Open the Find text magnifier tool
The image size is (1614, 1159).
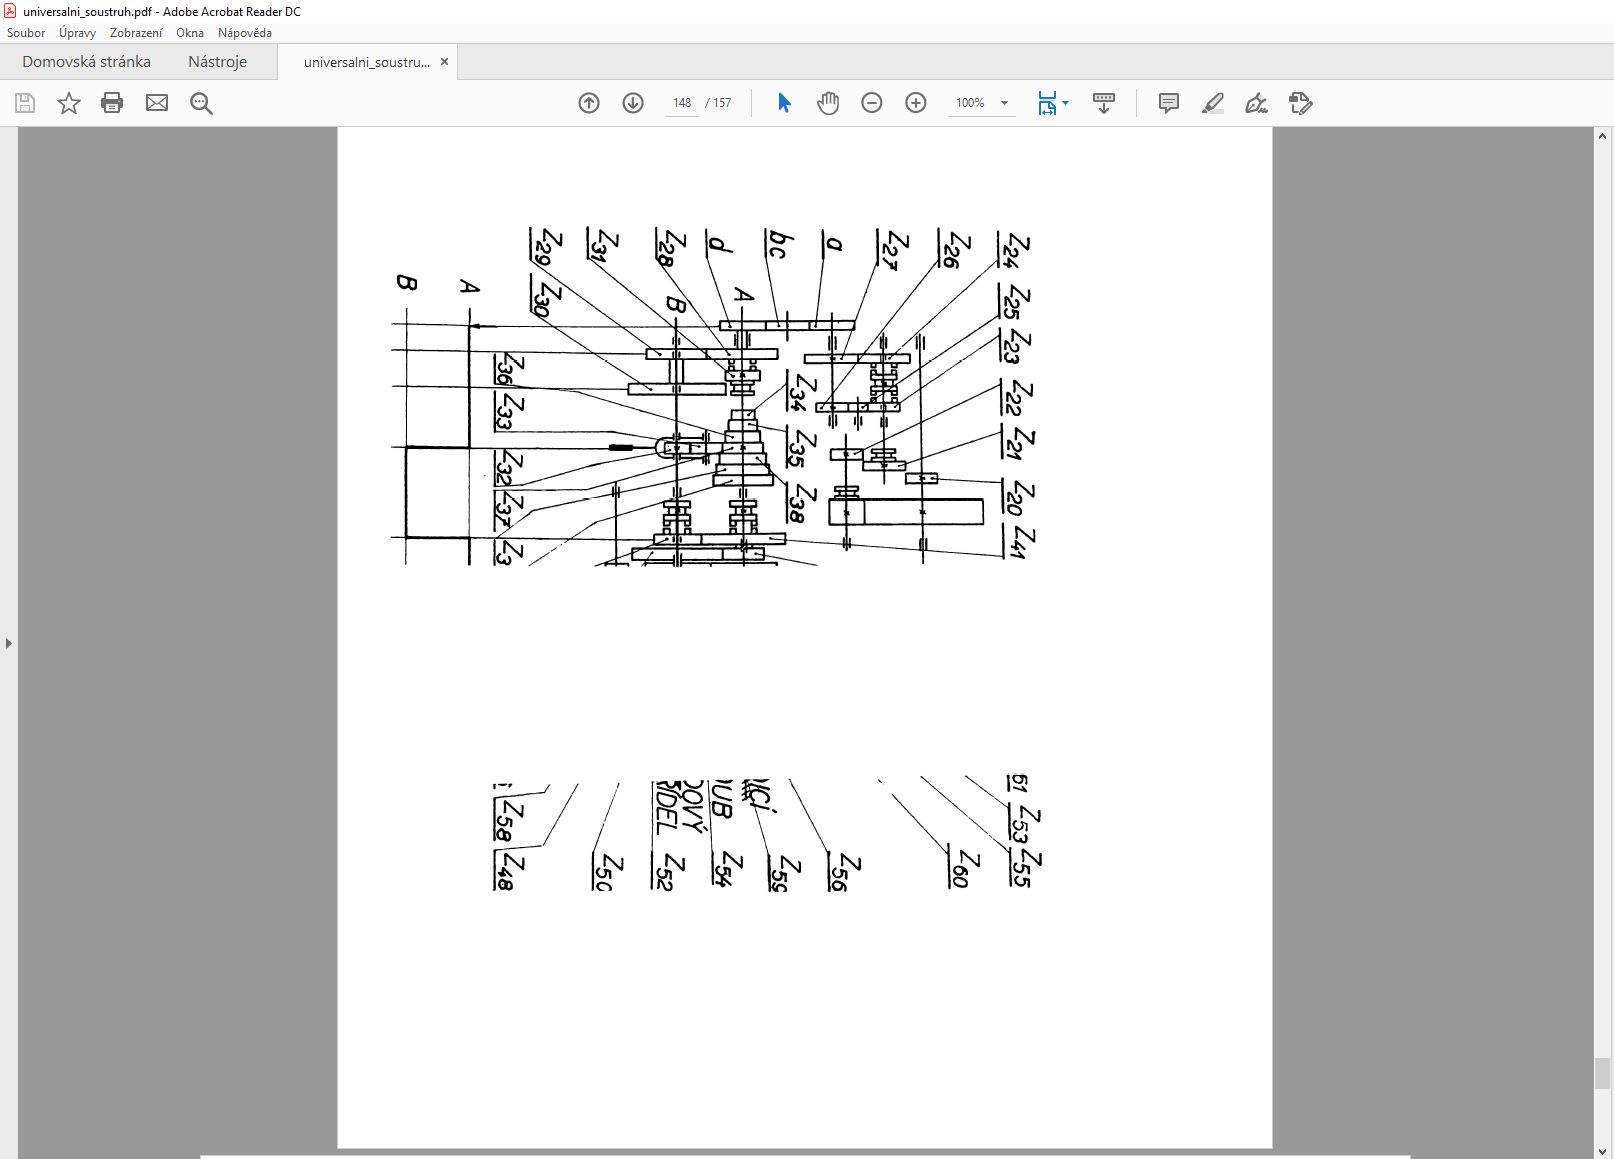(201, 103)
